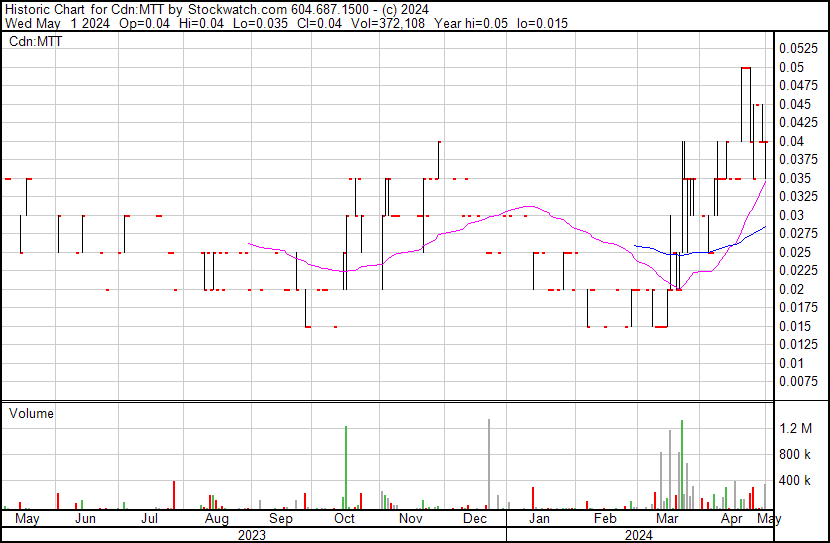Click the 'Mar' month label
Viewport: 830px width, 543px height.
667,518
